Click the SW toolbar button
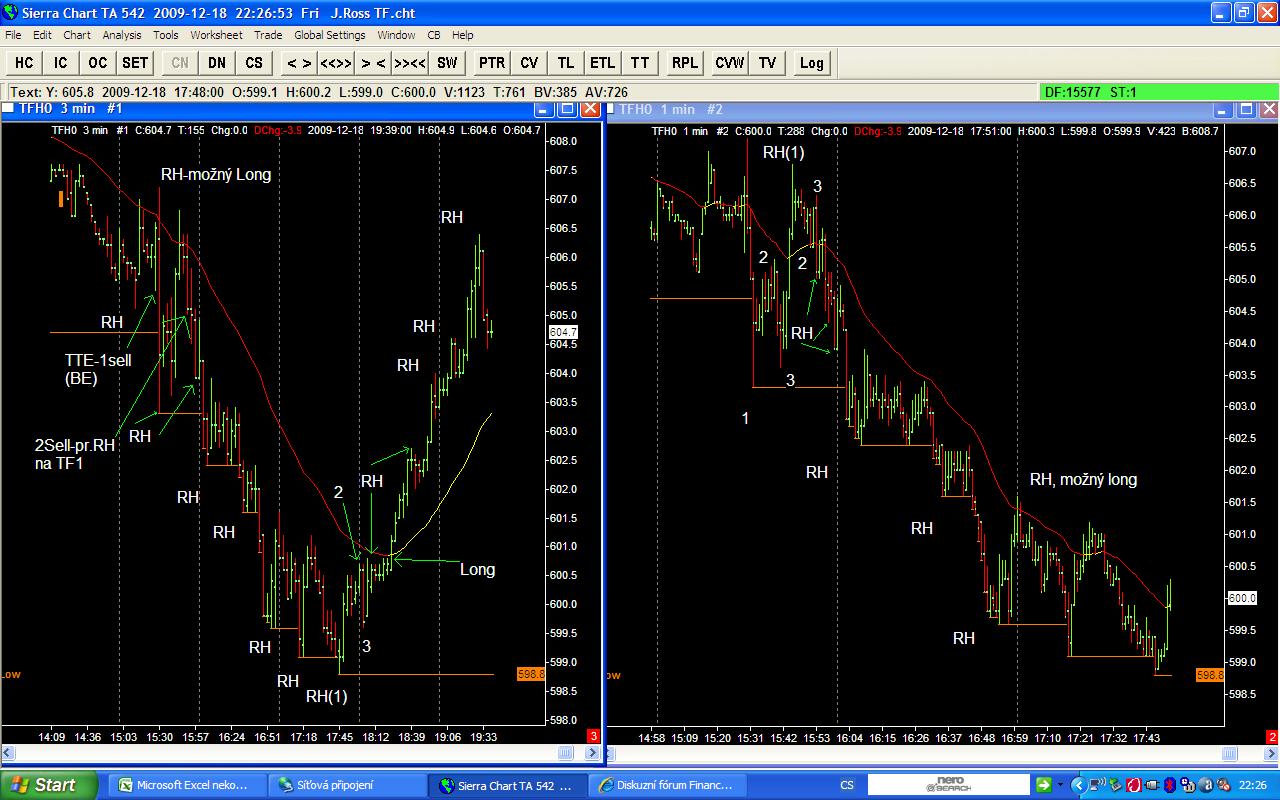The image size is (1280, 800). coord(447,63)
